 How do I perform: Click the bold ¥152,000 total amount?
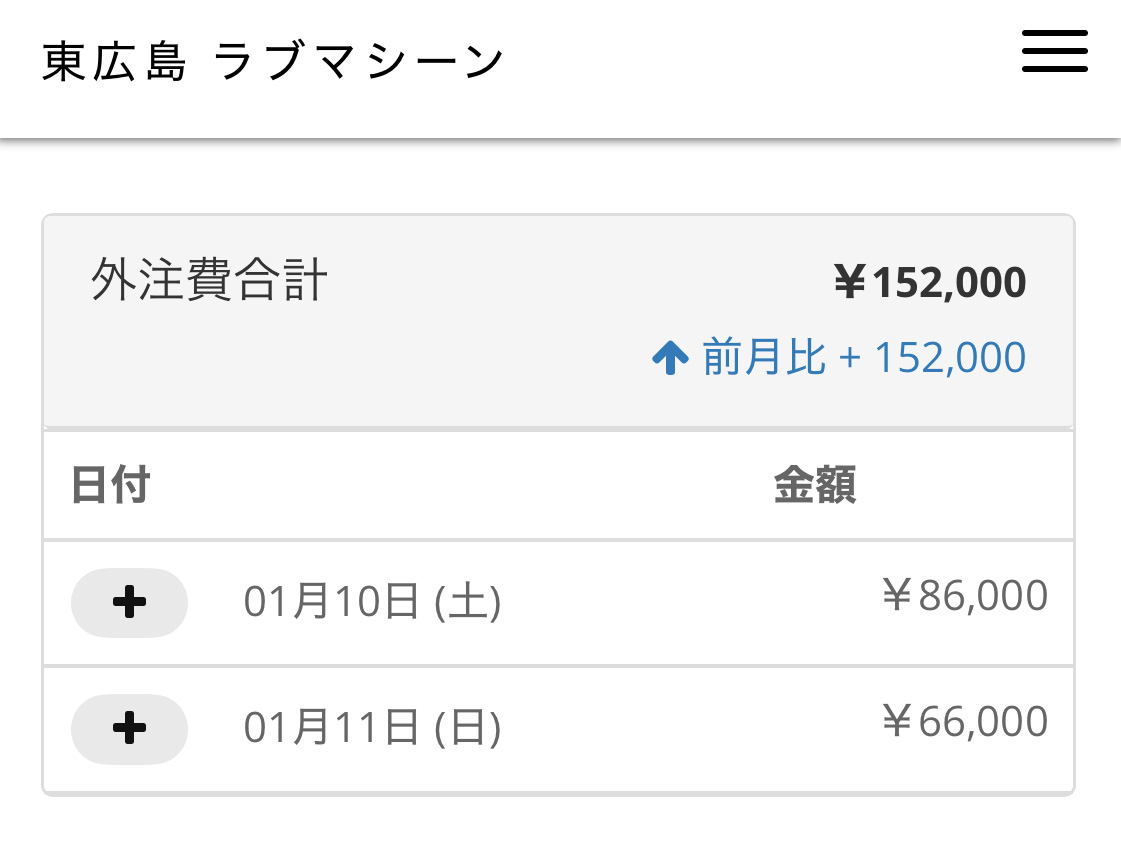930,284
